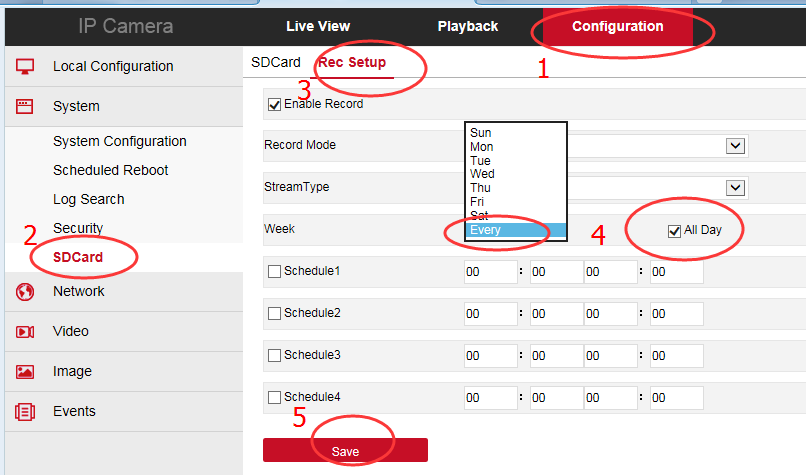The width and height of the screenshot is (806, 475).
Task: Choose Every in the Week list
Action: (x=516, y=230)
